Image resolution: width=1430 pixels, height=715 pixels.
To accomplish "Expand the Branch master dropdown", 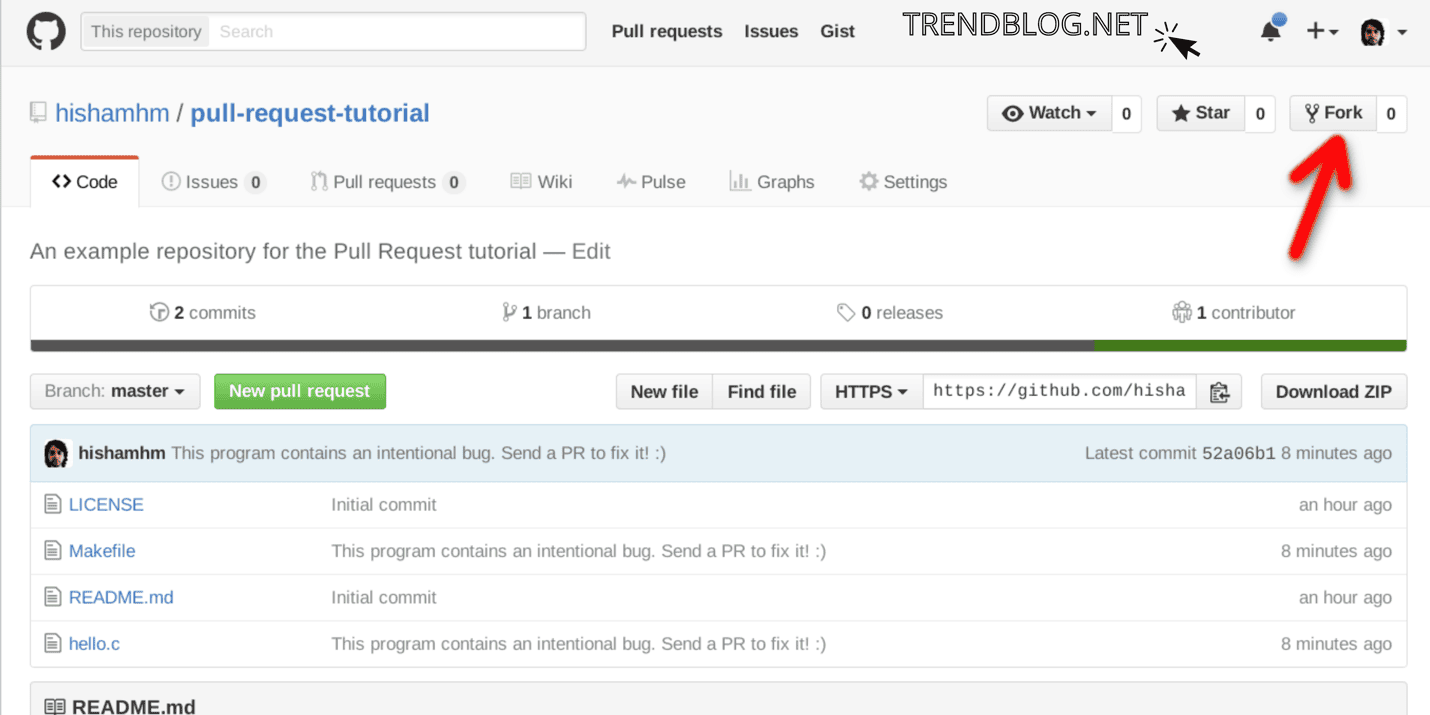I will [114, 391].
